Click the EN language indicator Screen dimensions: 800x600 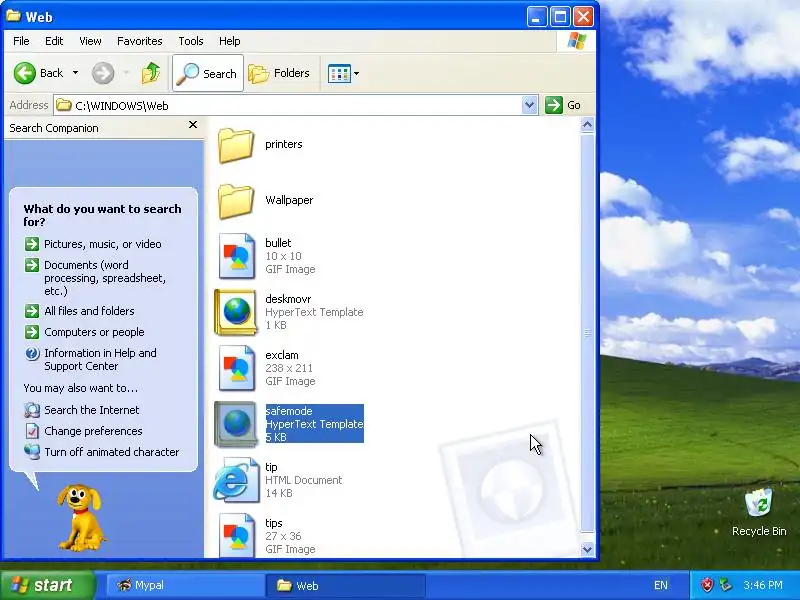pos(661,585)
